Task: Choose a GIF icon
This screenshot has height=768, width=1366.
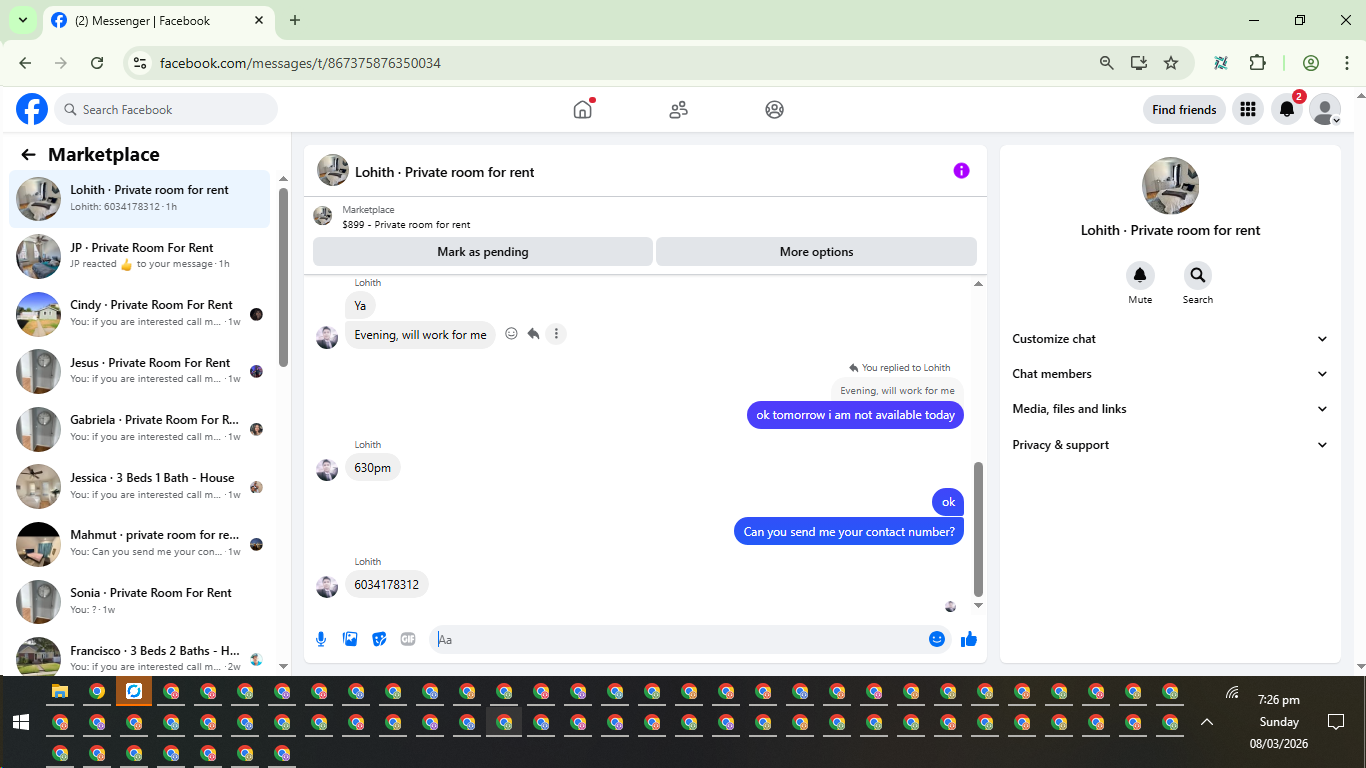Action: point(408,639)
